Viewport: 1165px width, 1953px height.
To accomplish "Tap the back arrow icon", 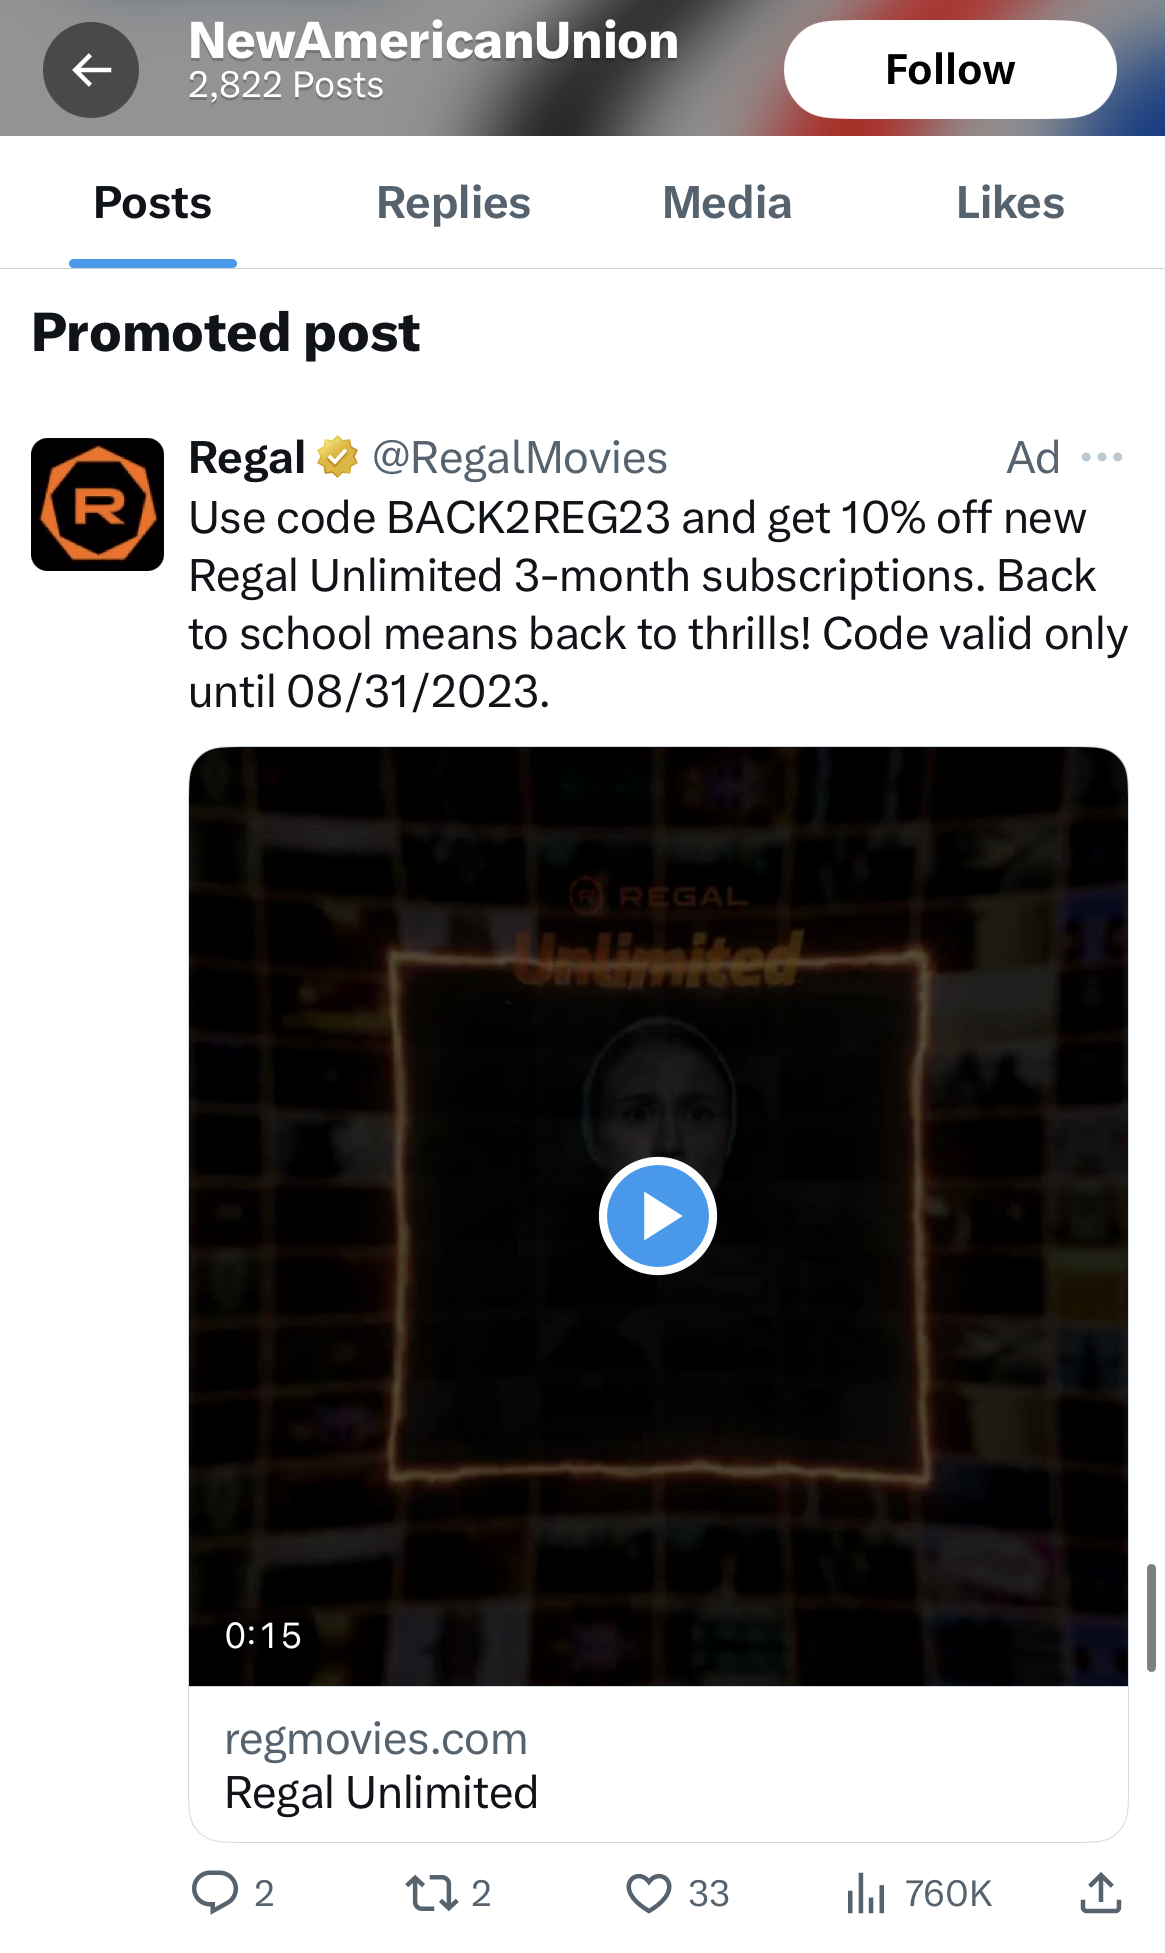I will click(x=91, y=70).
